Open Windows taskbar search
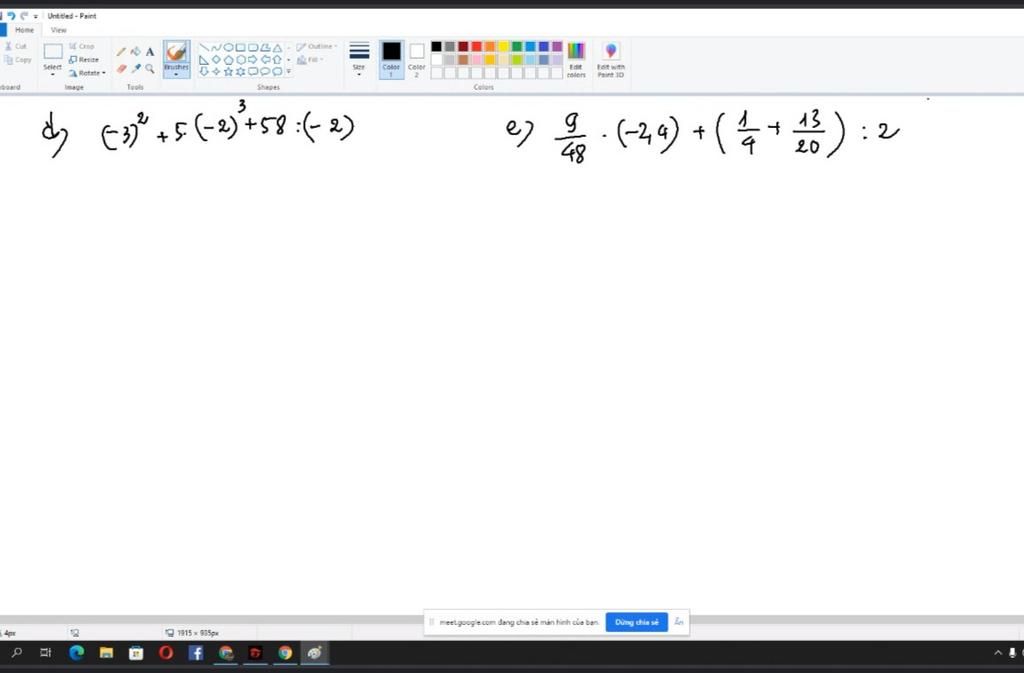The height and width of the screenshot is (673, 1024). tap(16, 653)
